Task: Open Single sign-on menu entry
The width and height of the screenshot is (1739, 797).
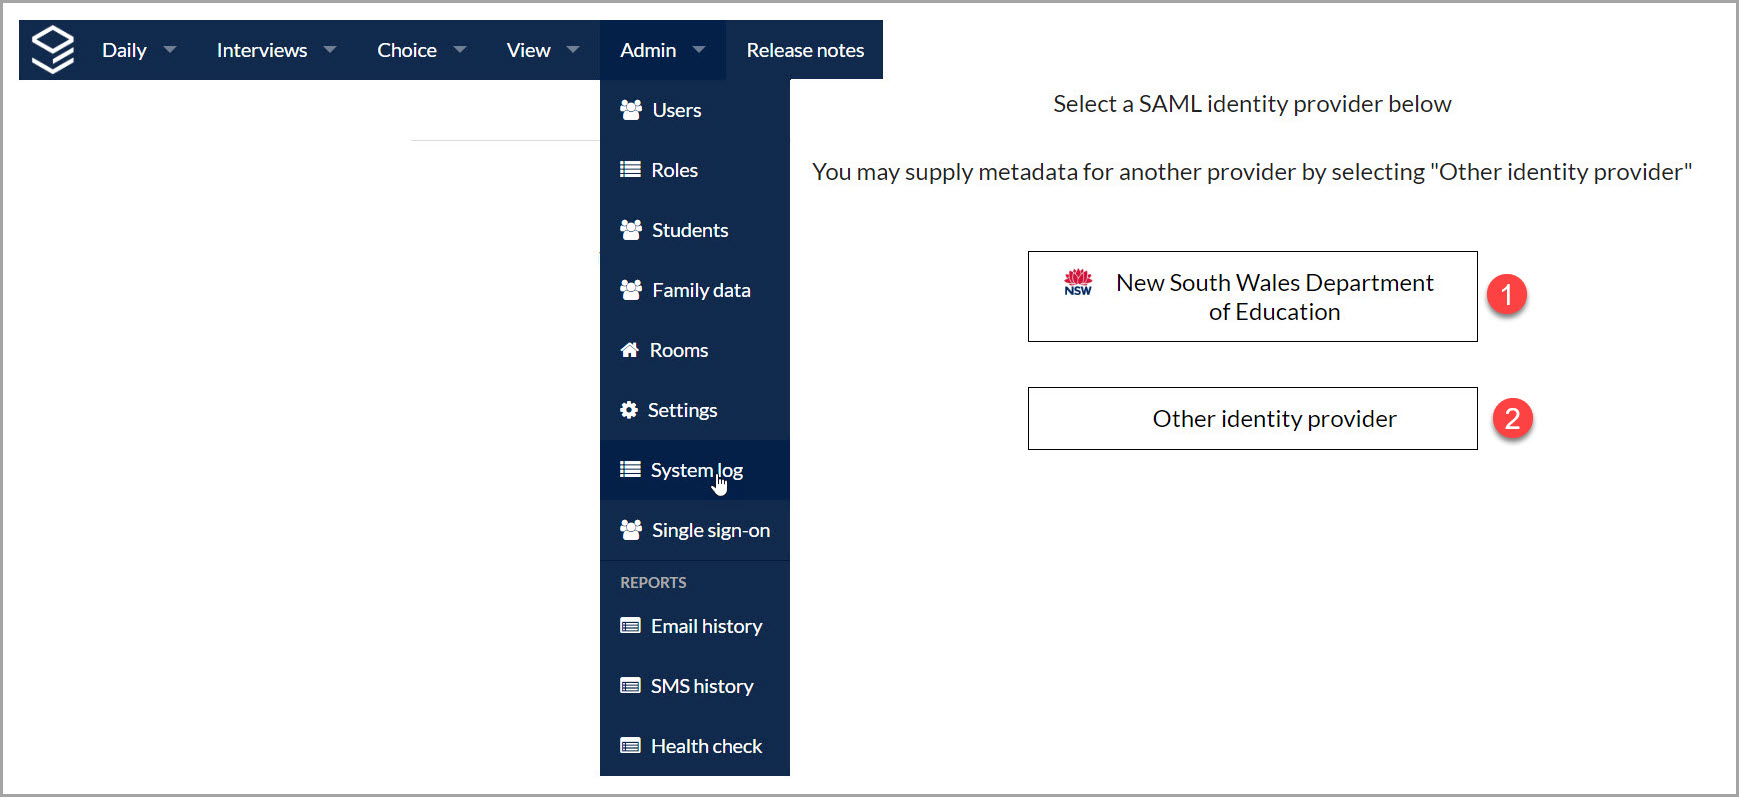Action: (x=710, y=530)
